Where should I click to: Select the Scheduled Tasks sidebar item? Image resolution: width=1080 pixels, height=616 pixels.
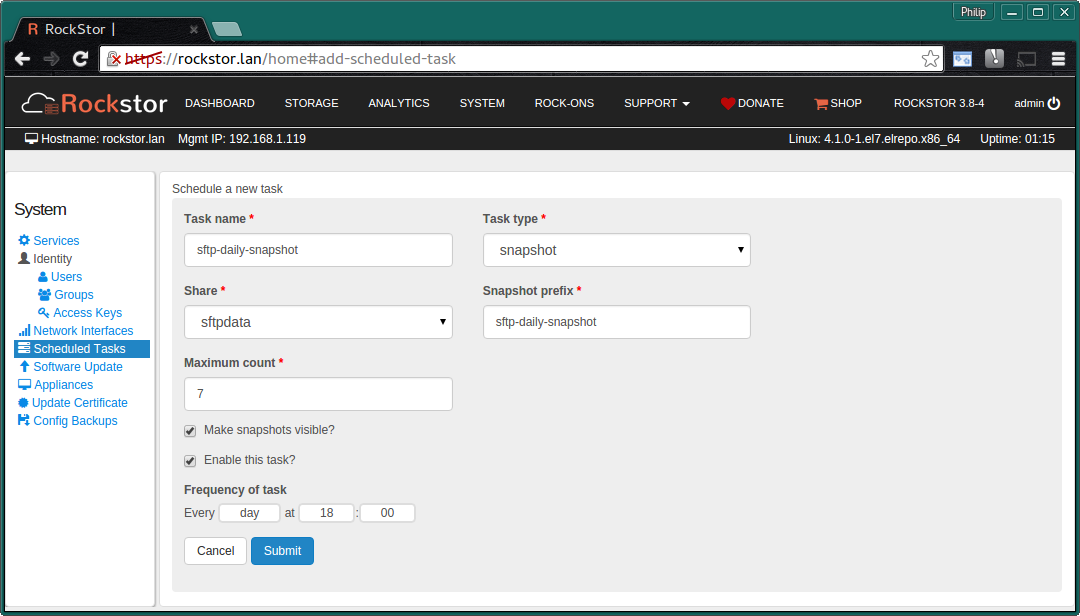tap(82, 349)
